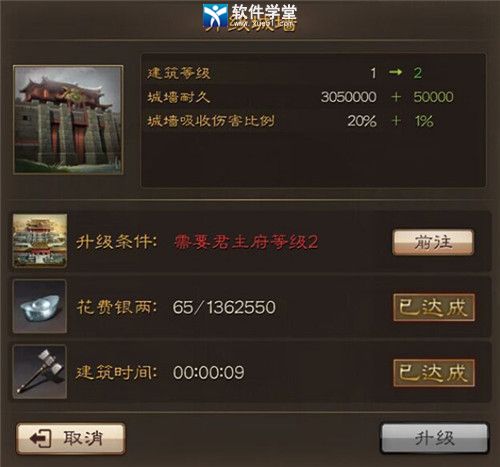Click the silver cost value 65/1362550
The width and height of the screenshot is (500, 467).
click(224, 307)
